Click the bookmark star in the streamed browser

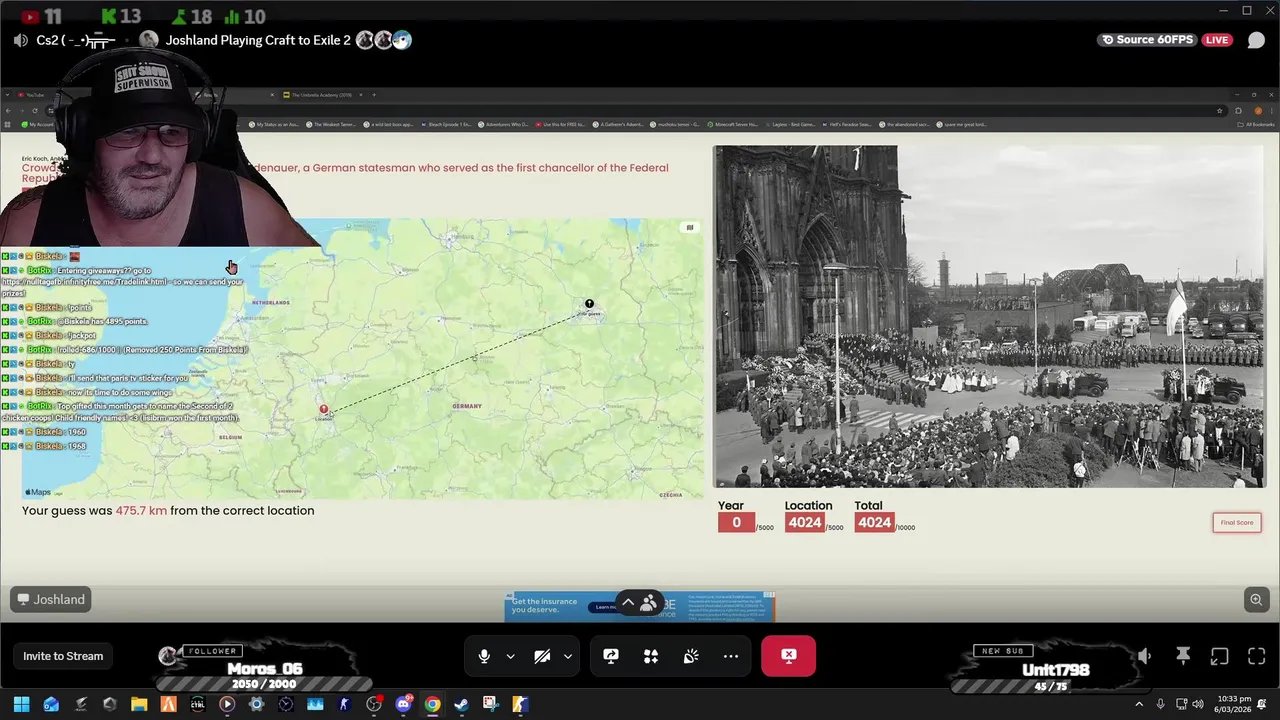(1220, 110)
